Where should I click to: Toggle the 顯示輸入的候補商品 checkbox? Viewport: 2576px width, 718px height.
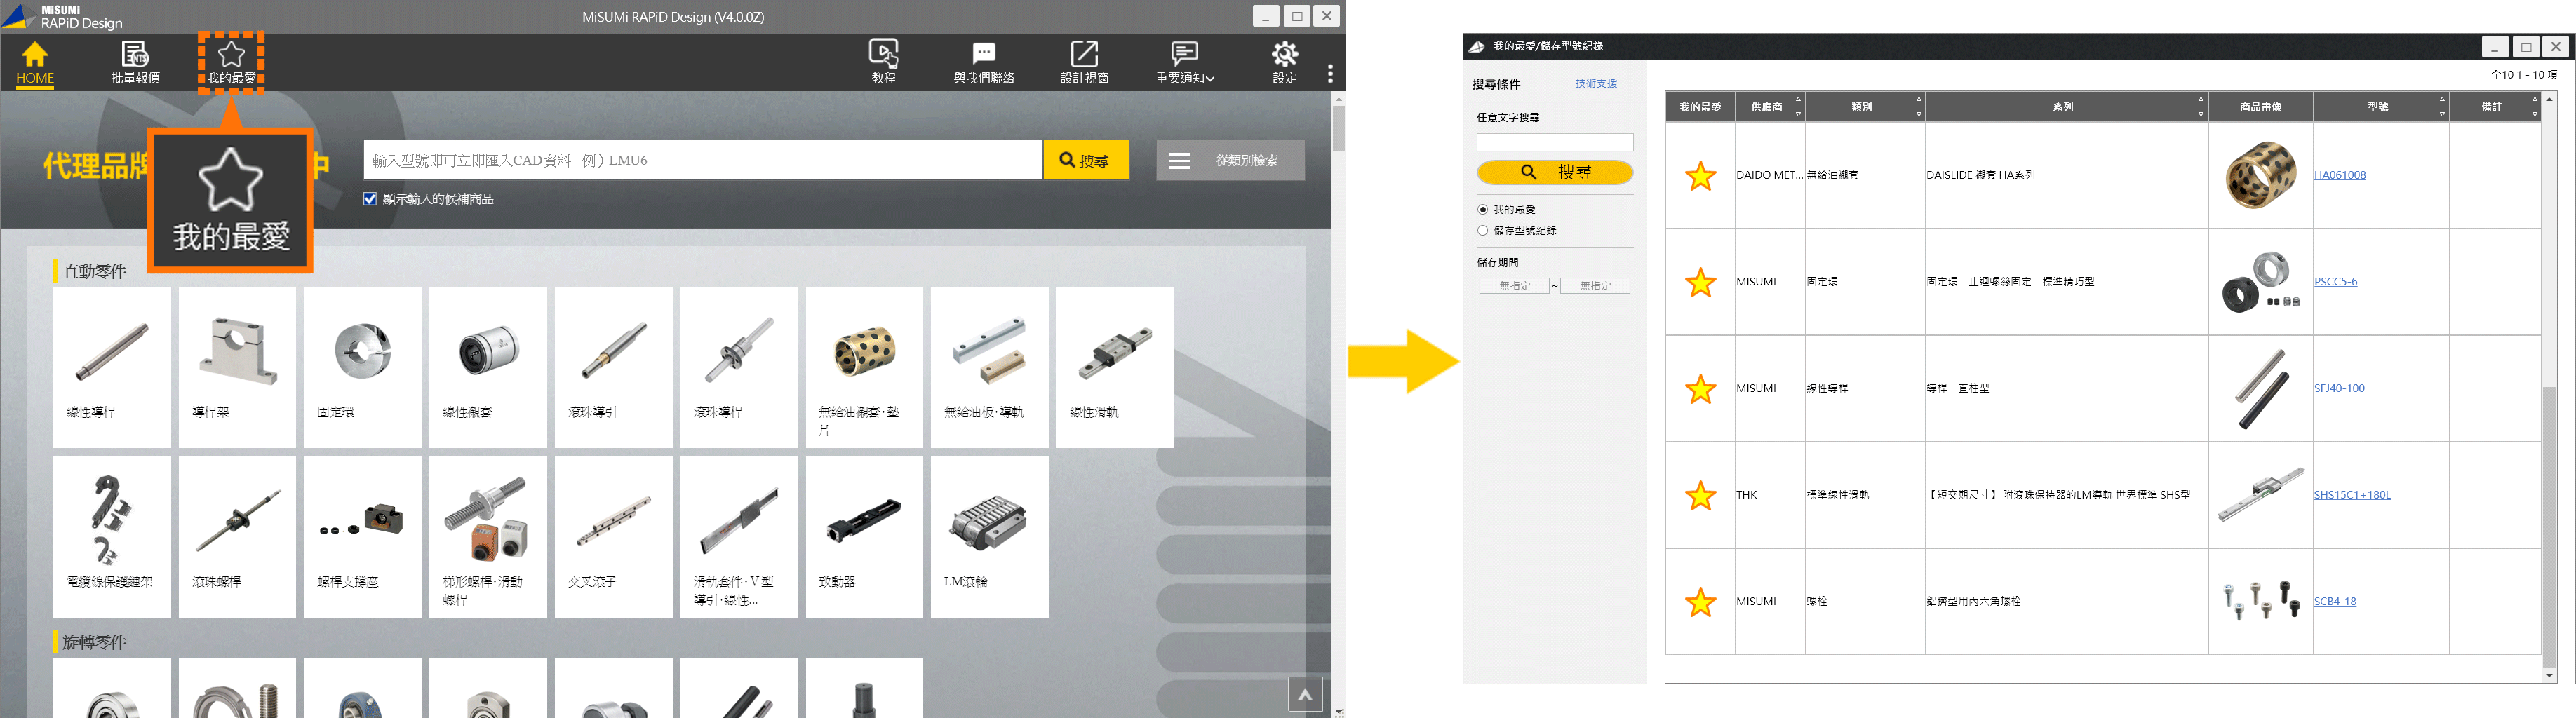(370, 198)
